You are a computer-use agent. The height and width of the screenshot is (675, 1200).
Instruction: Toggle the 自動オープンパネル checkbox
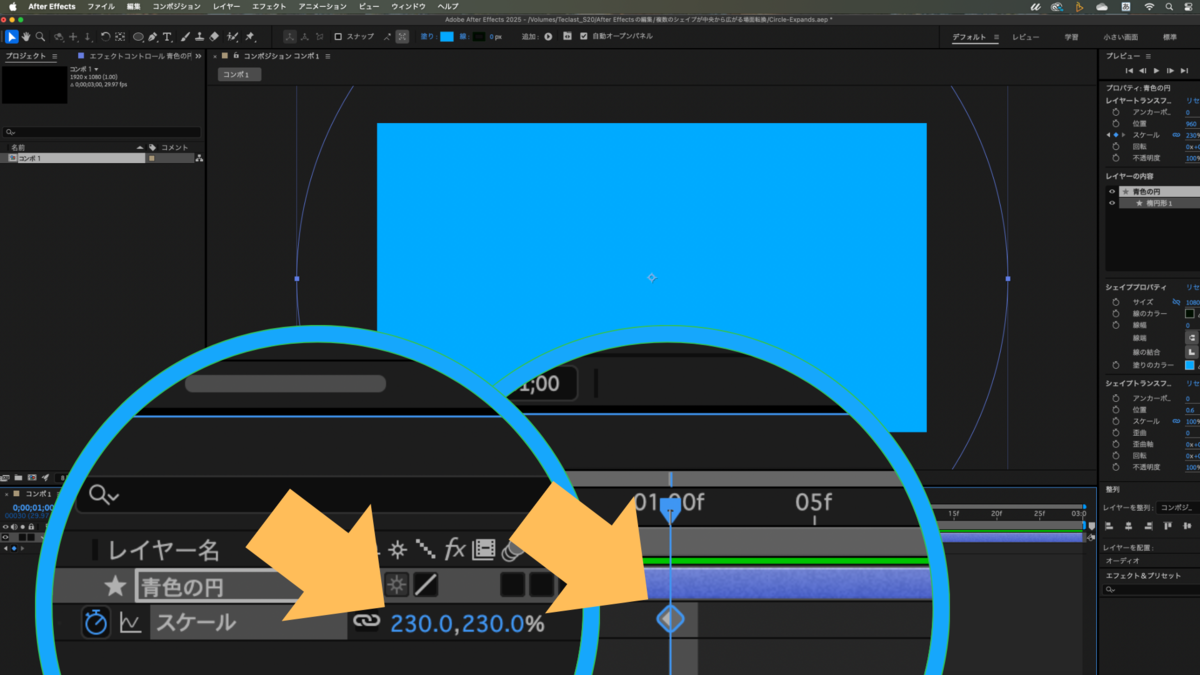tap(584, 37)
